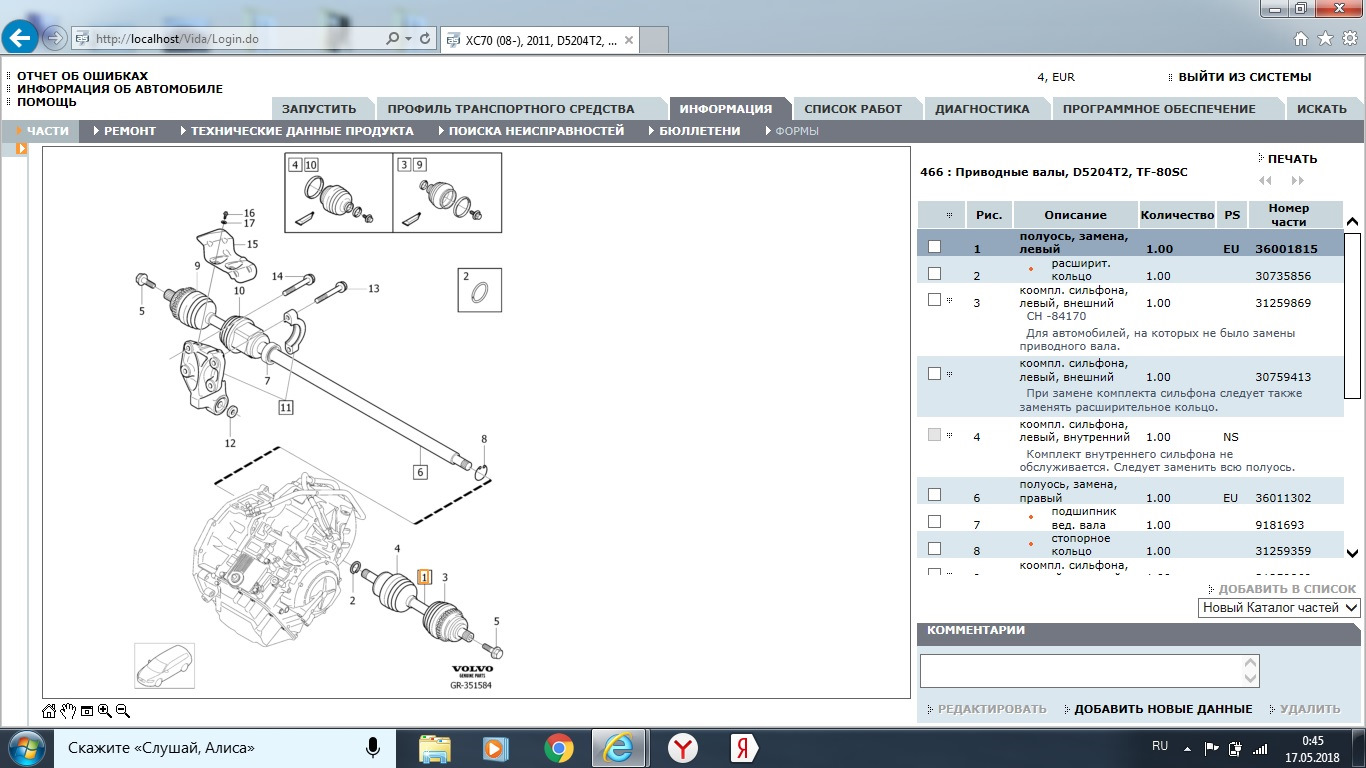The width and height of the screenshot is (1366, 768).
Task: Check the box for part 36001815
Action: click(x=934, y=247)
